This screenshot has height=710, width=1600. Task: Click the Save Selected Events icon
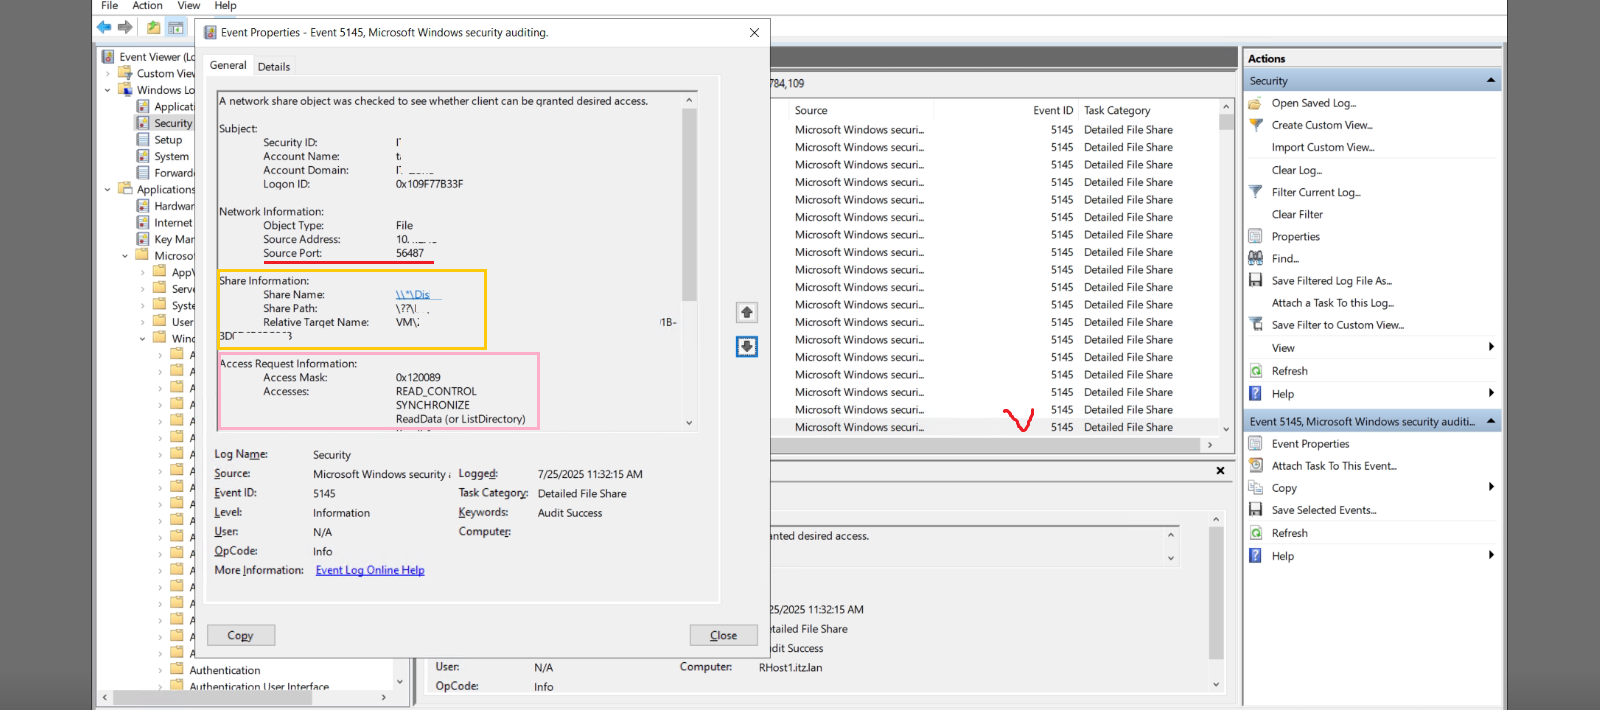click(x=1255, y=510)
